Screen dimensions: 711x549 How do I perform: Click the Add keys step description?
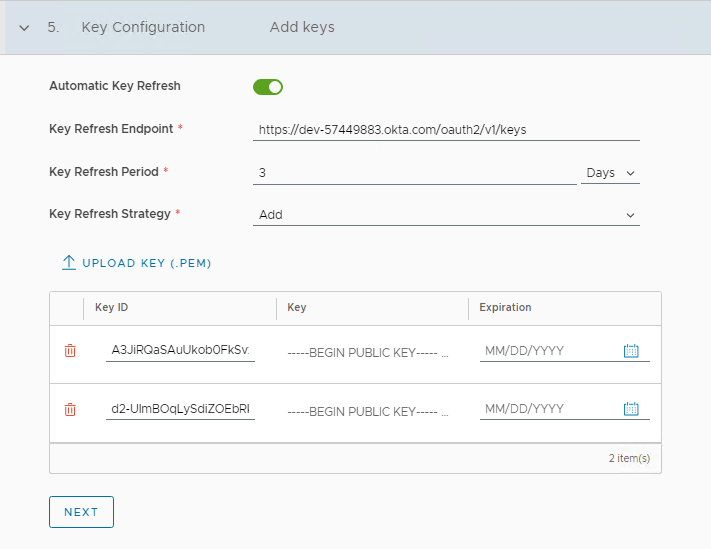click(x=302, y=27)
